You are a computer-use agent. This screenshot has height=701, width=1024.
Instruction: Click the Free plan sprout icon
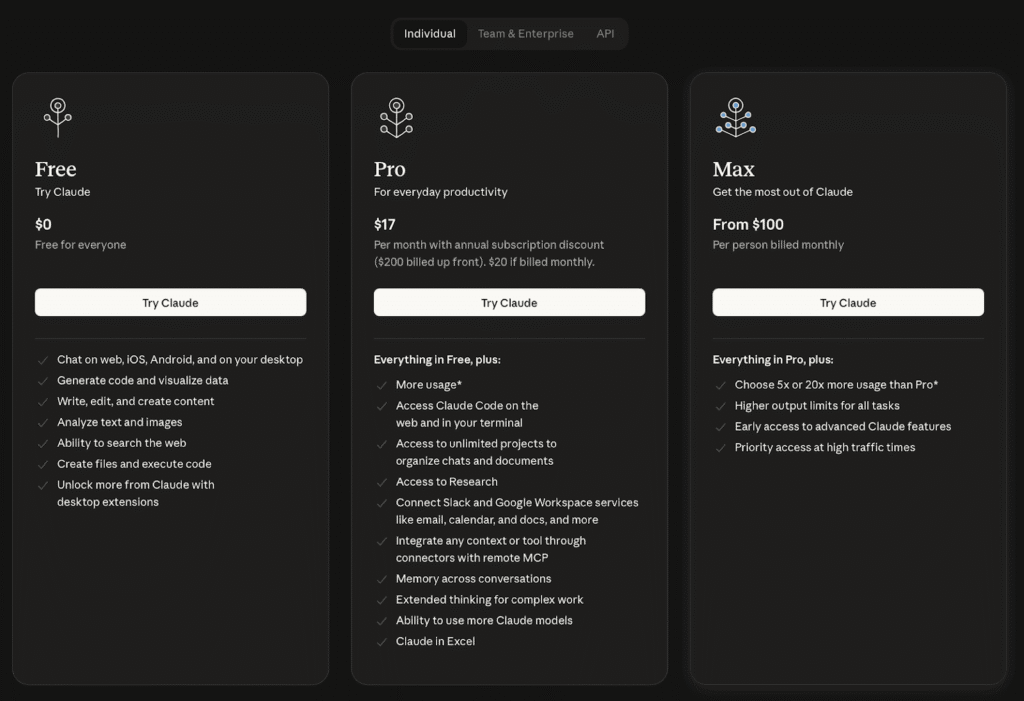pyautogui.click(x=58, y=117)
